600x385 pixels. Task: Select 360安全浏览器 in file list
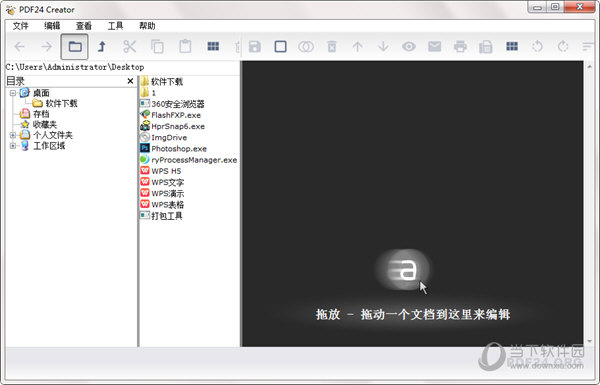(178, 104)
